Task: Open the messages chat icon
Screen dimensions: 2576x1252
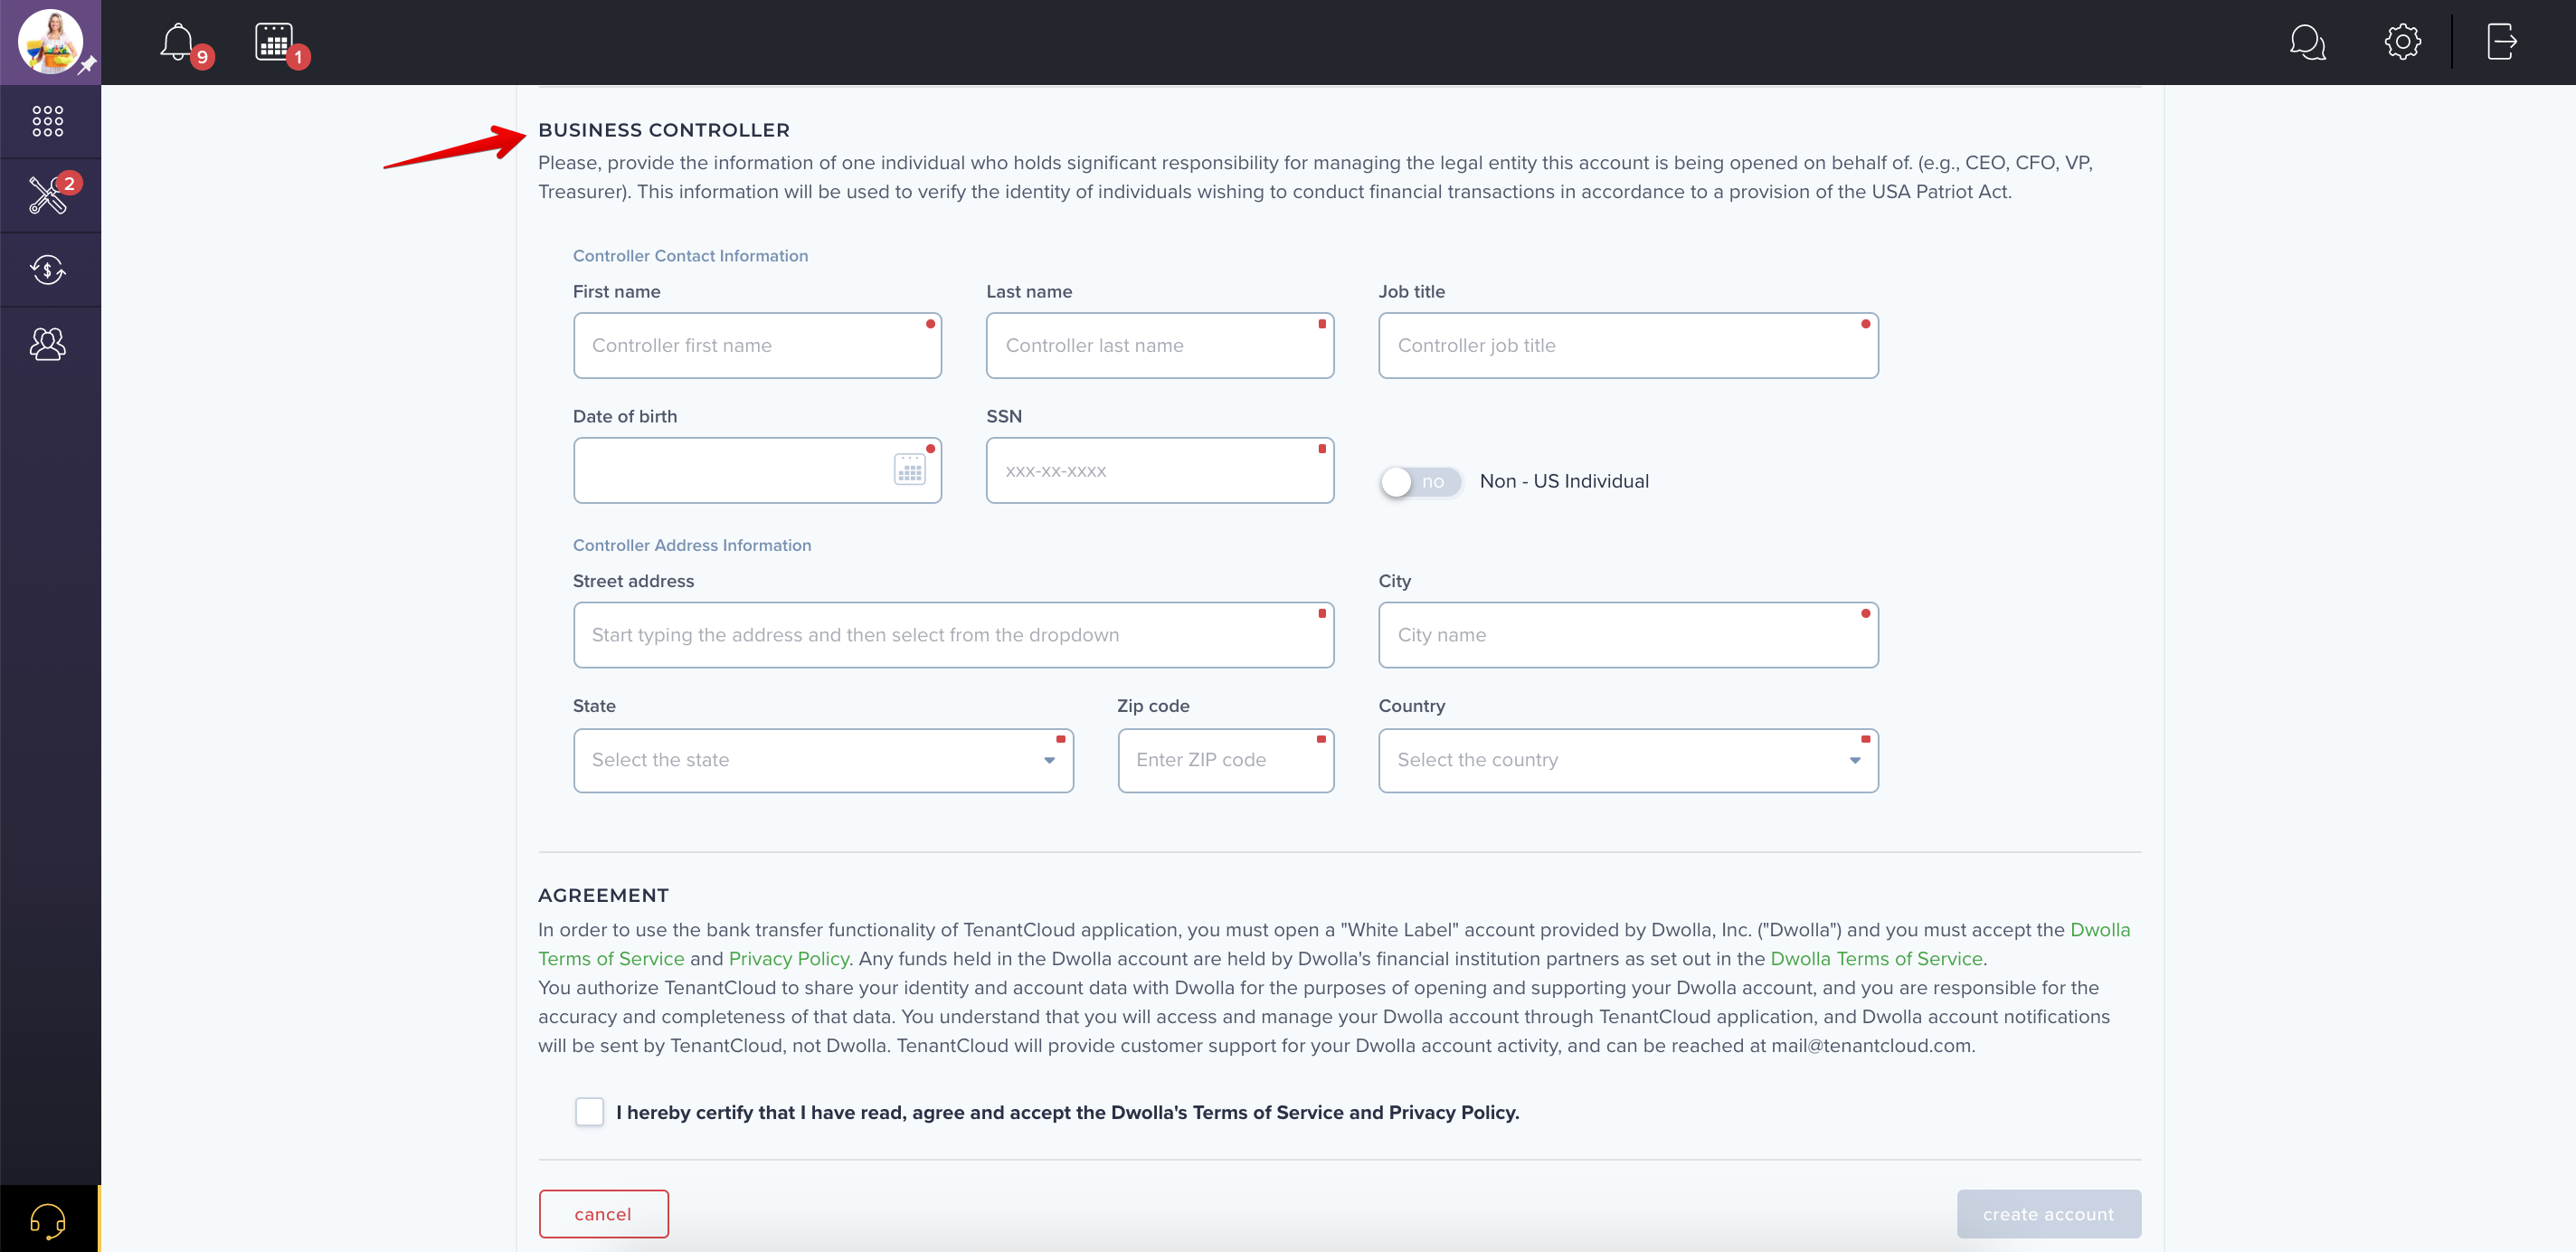Action: pos(2307,42)
